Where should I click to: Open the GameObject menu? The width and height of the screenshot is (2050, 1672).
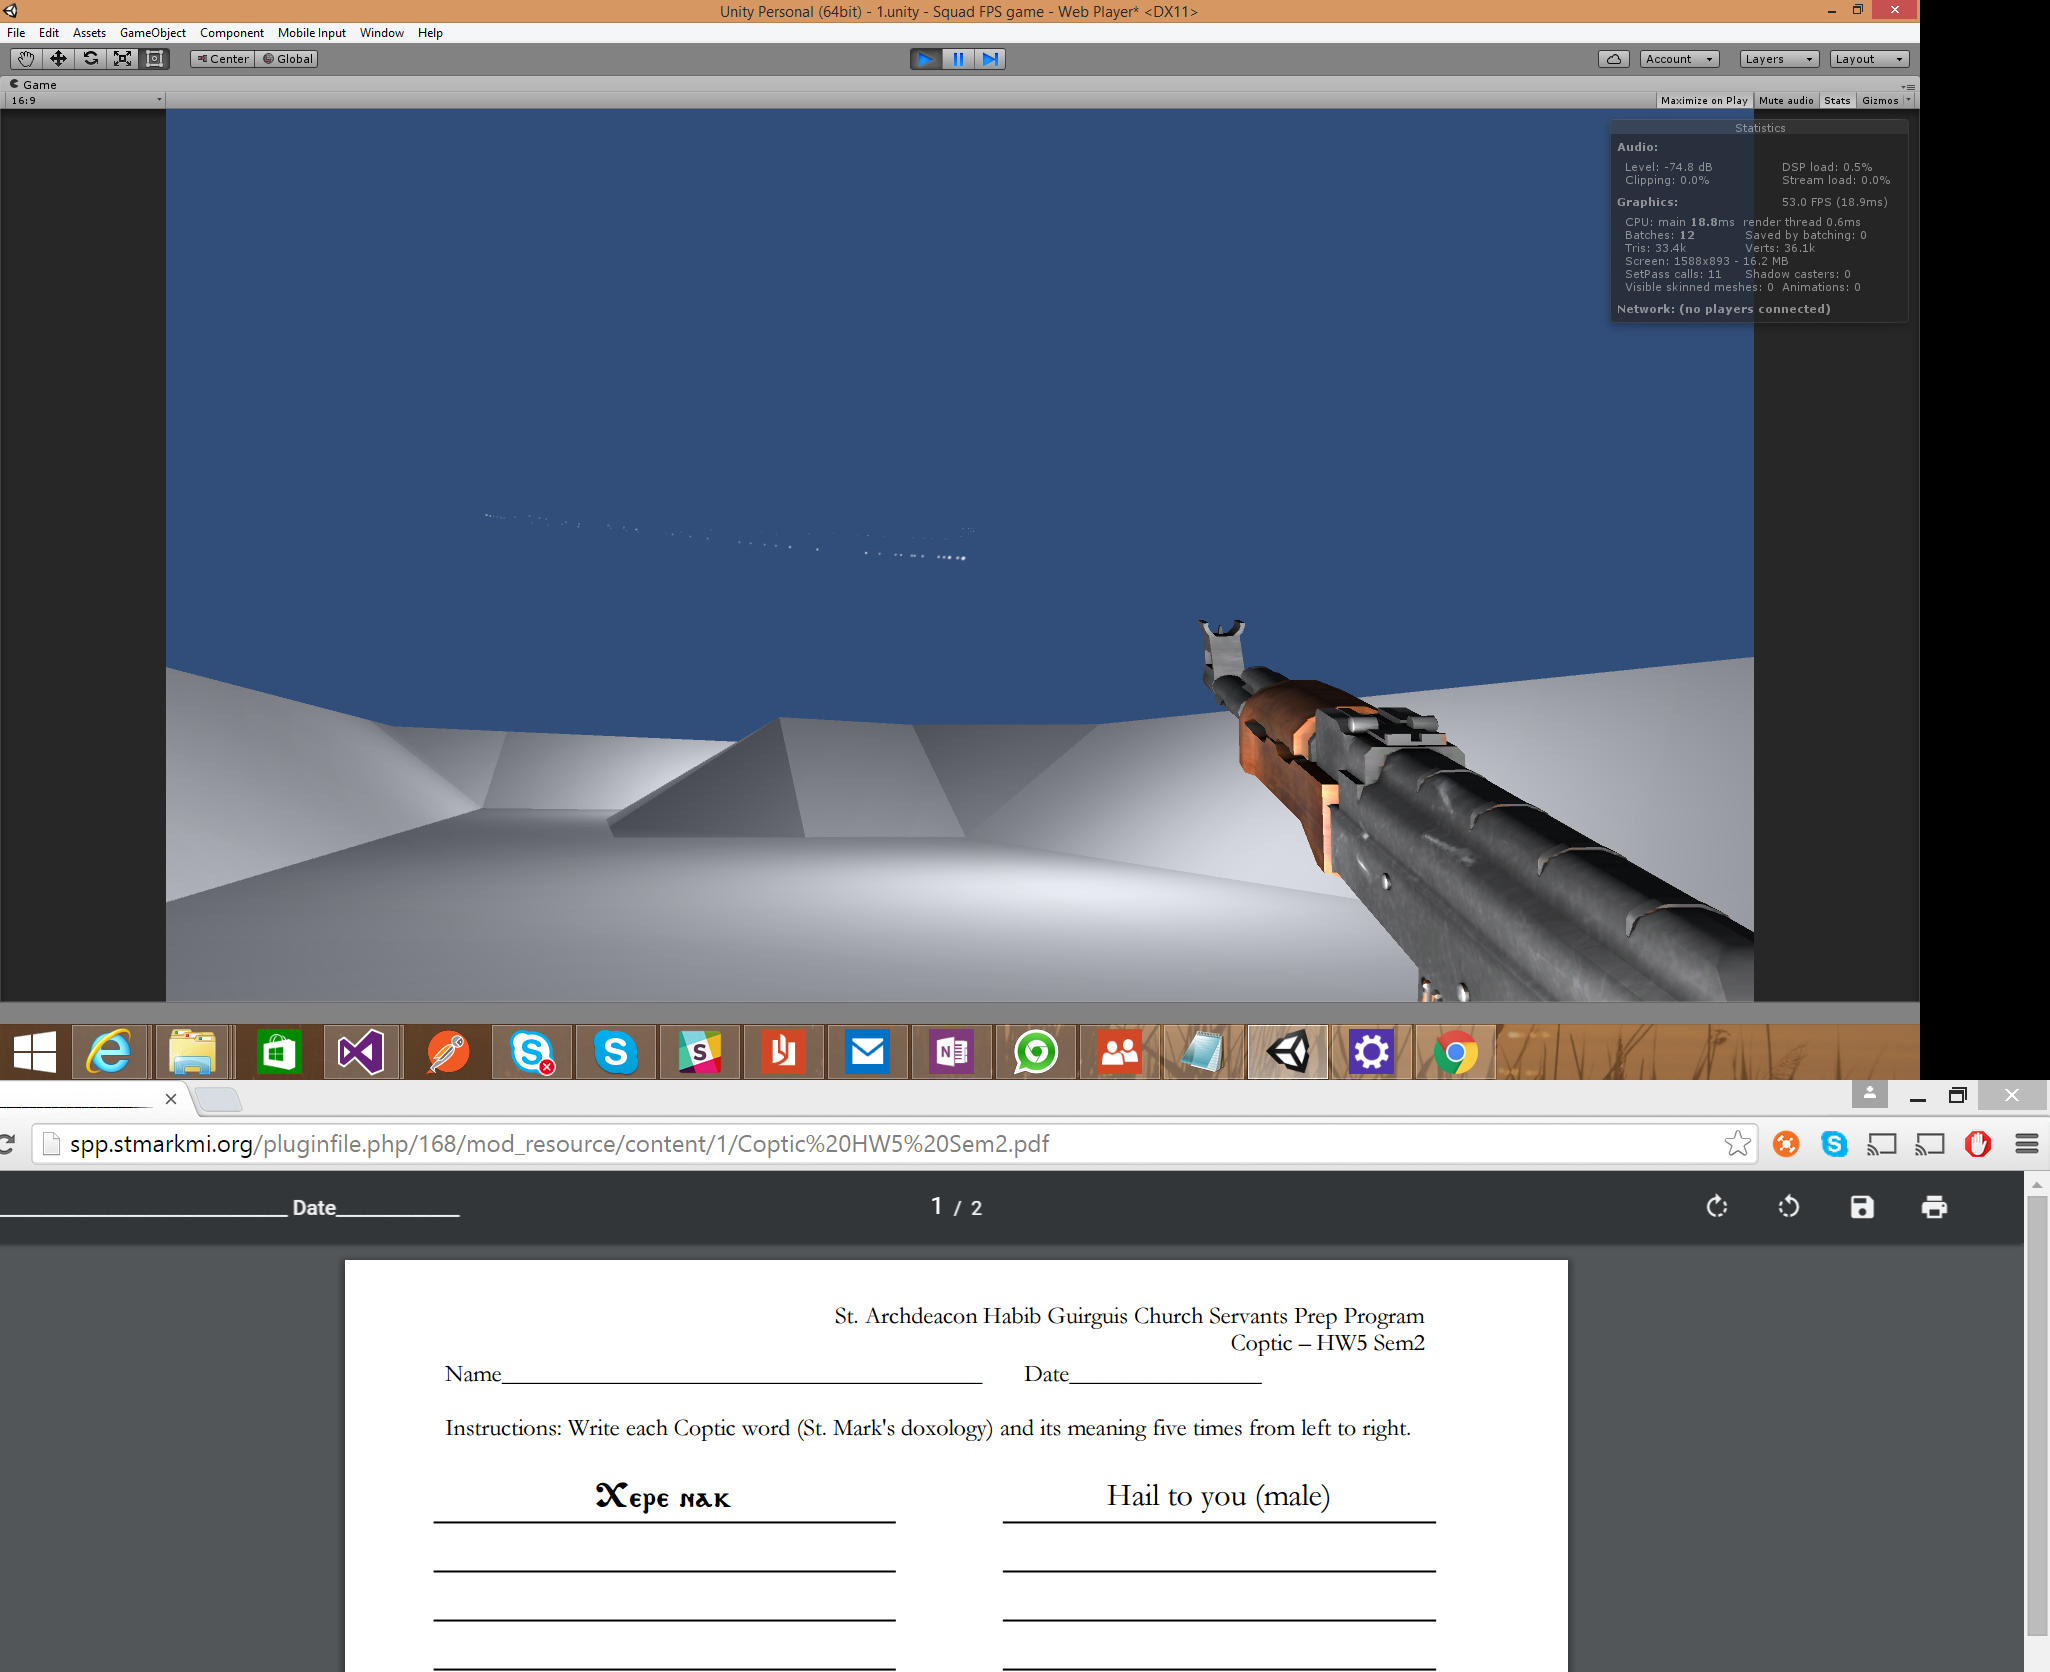[153, 33]
